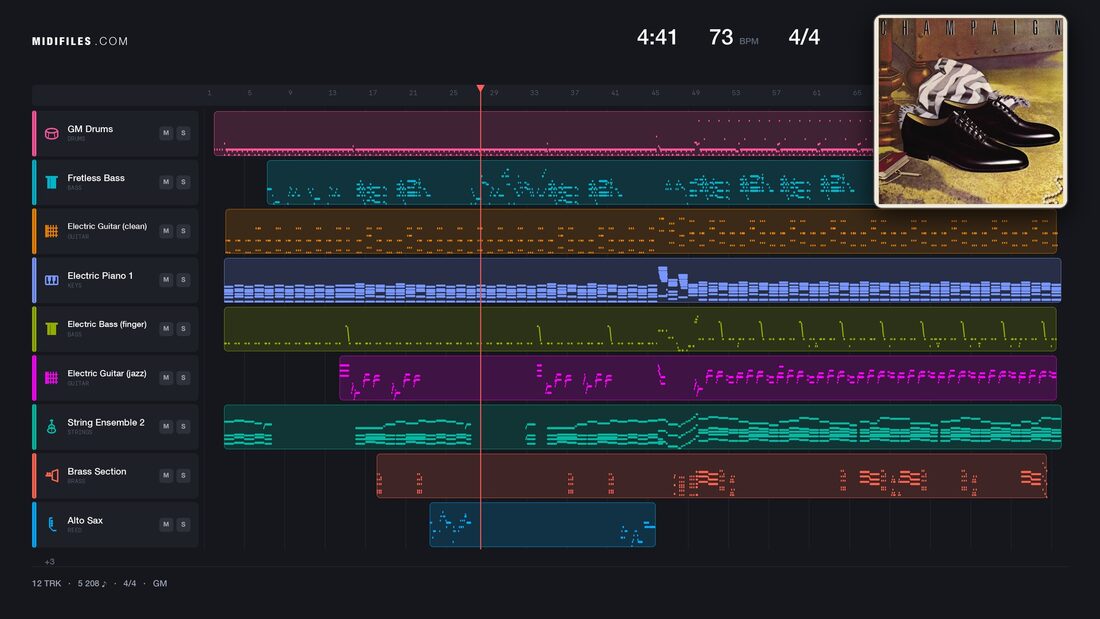Click the Fretless Bass teal clip
The height and width of the screenshot is (619, 1100).
pos(570,182)
